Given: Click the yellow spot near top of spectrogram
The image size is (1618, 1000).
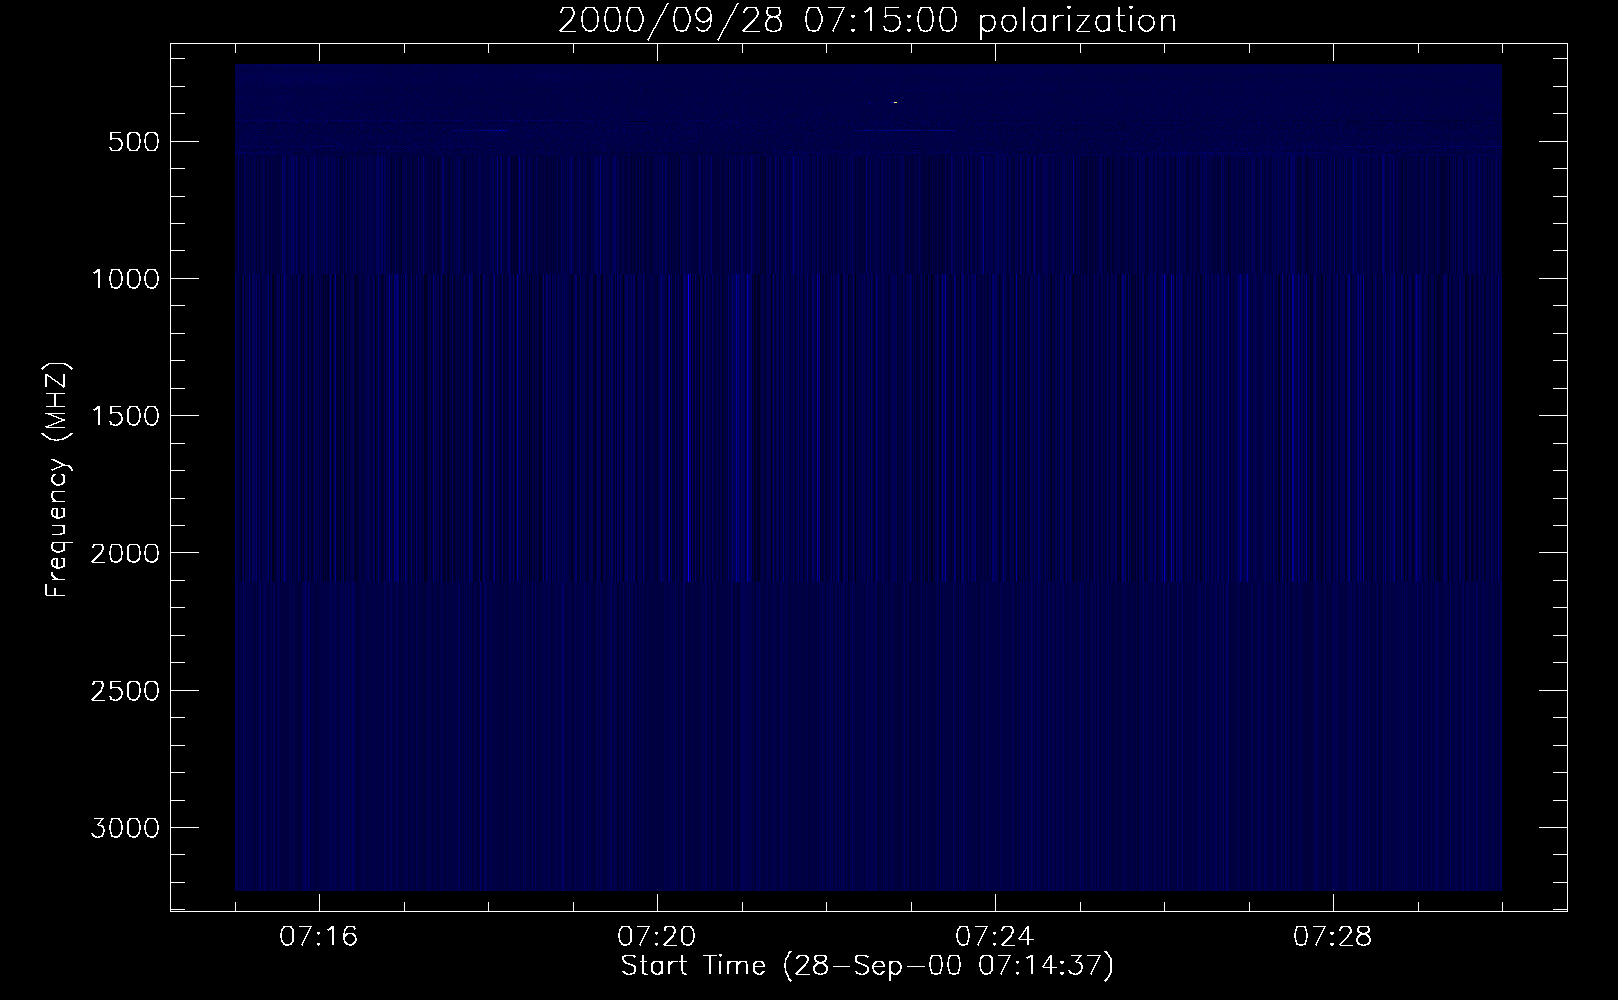Looking at the screenshot, I should [x=895, y=102].
